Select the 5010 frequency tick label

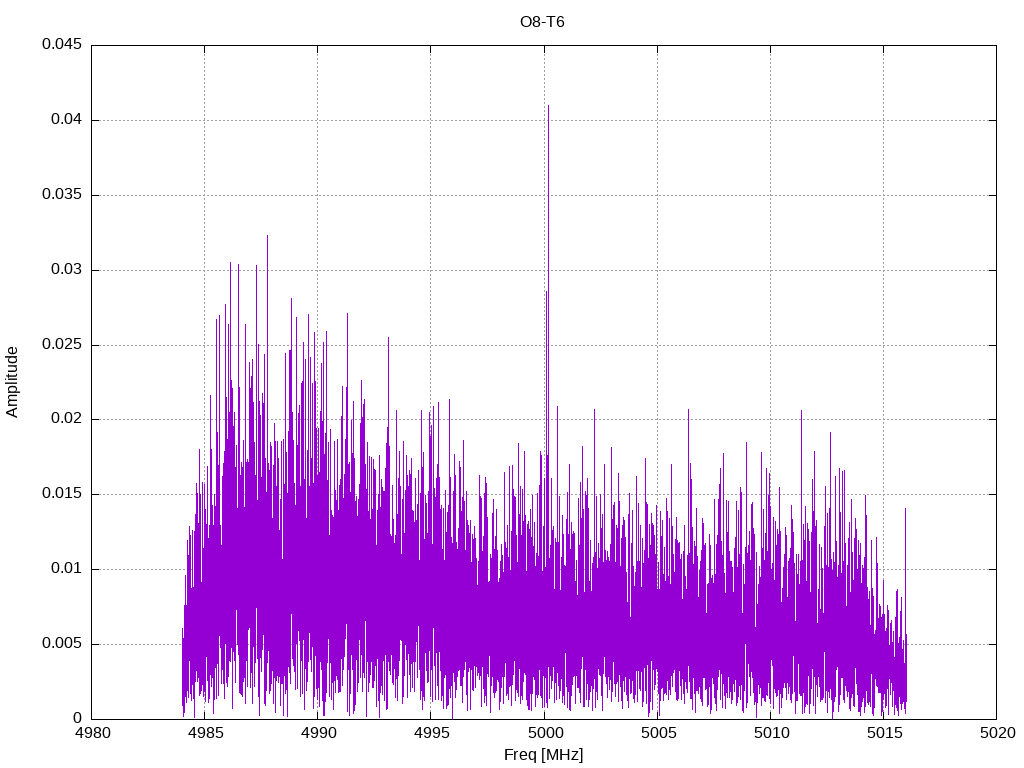pyautogui.click(x=770, y=733)
